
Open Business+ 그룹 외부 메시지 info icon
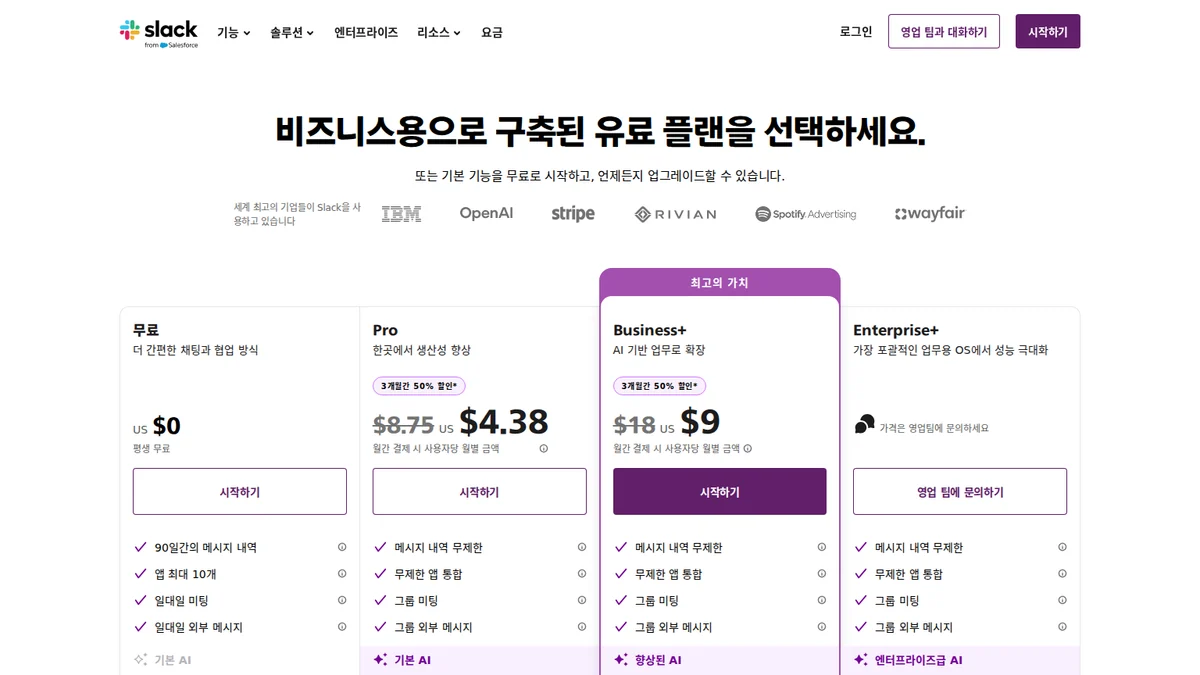point(822,627)
